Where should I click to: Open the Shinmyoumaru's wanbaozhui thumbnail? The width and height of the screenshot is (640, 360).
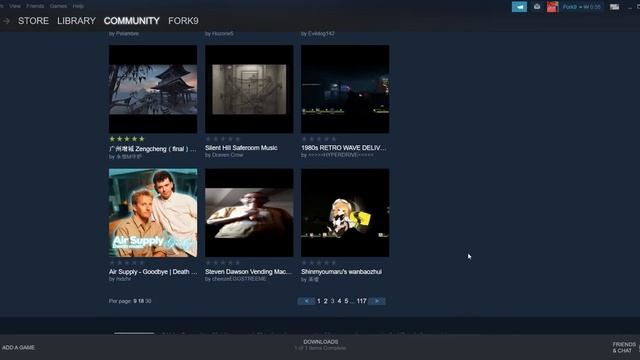[345, 213]
